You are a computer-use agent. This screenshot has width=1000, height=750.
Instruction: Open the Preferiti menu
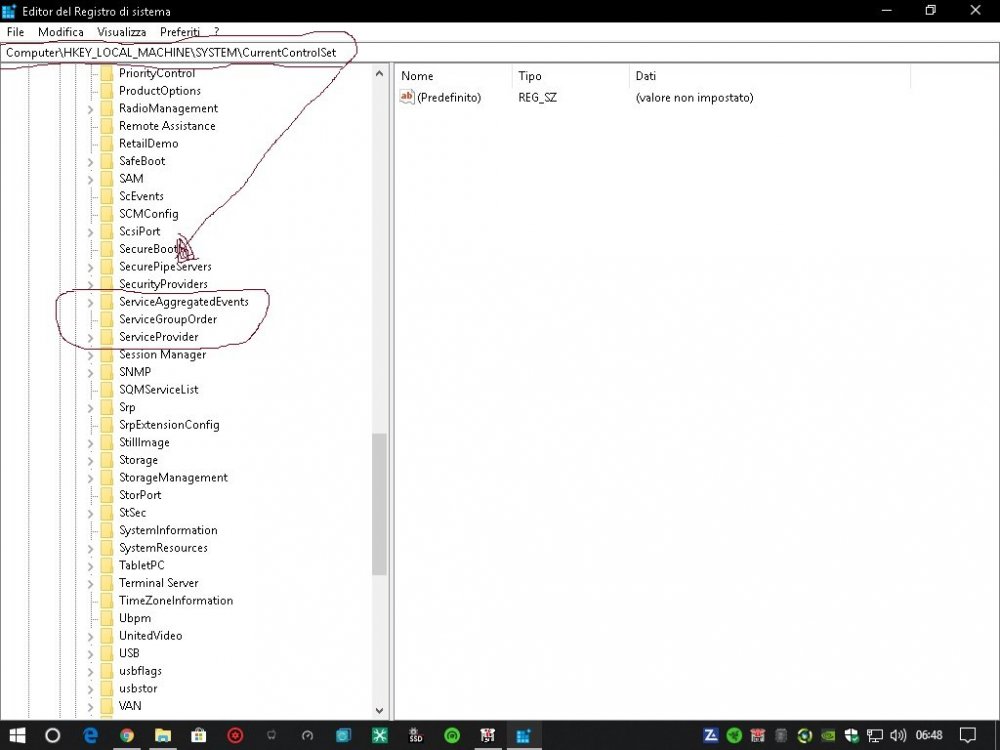pos(180,32)
